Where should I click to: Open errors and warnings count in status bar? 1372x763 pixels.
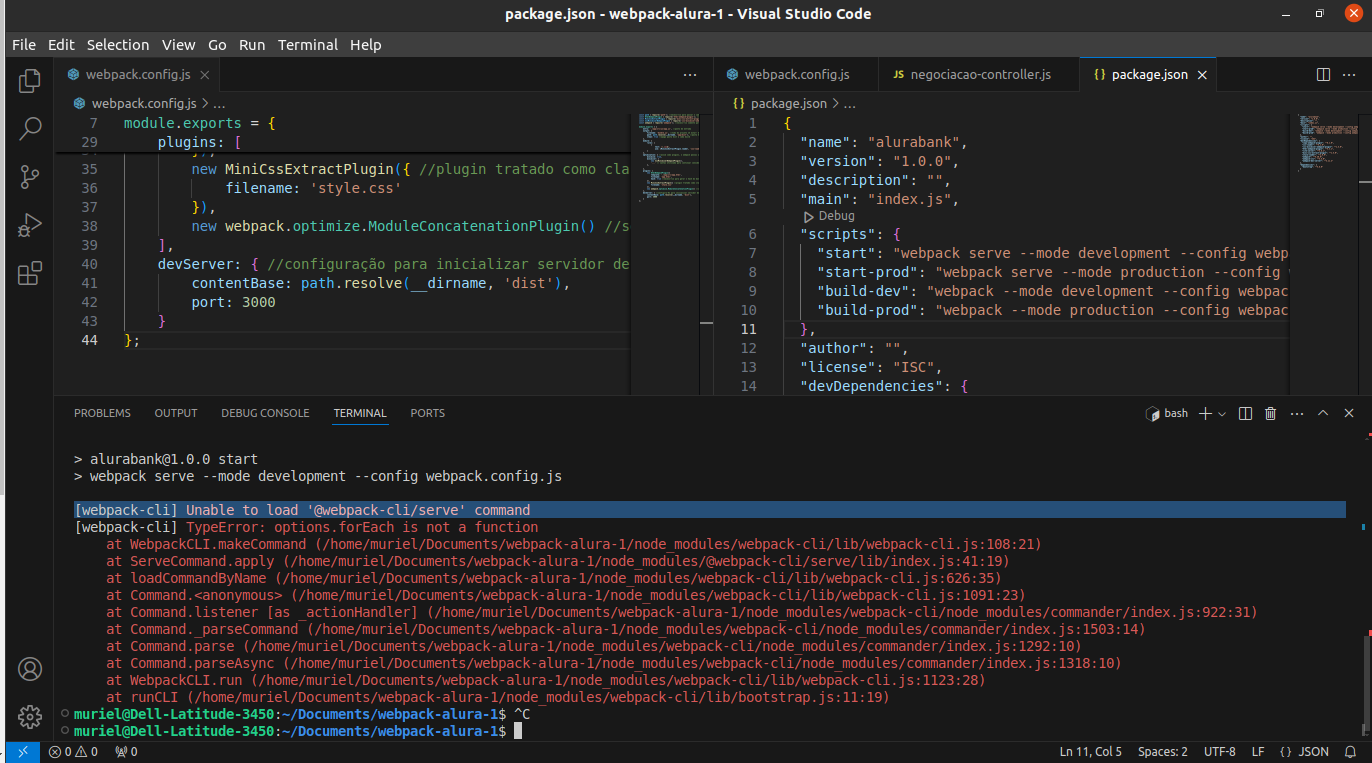(x=73, y=752)
